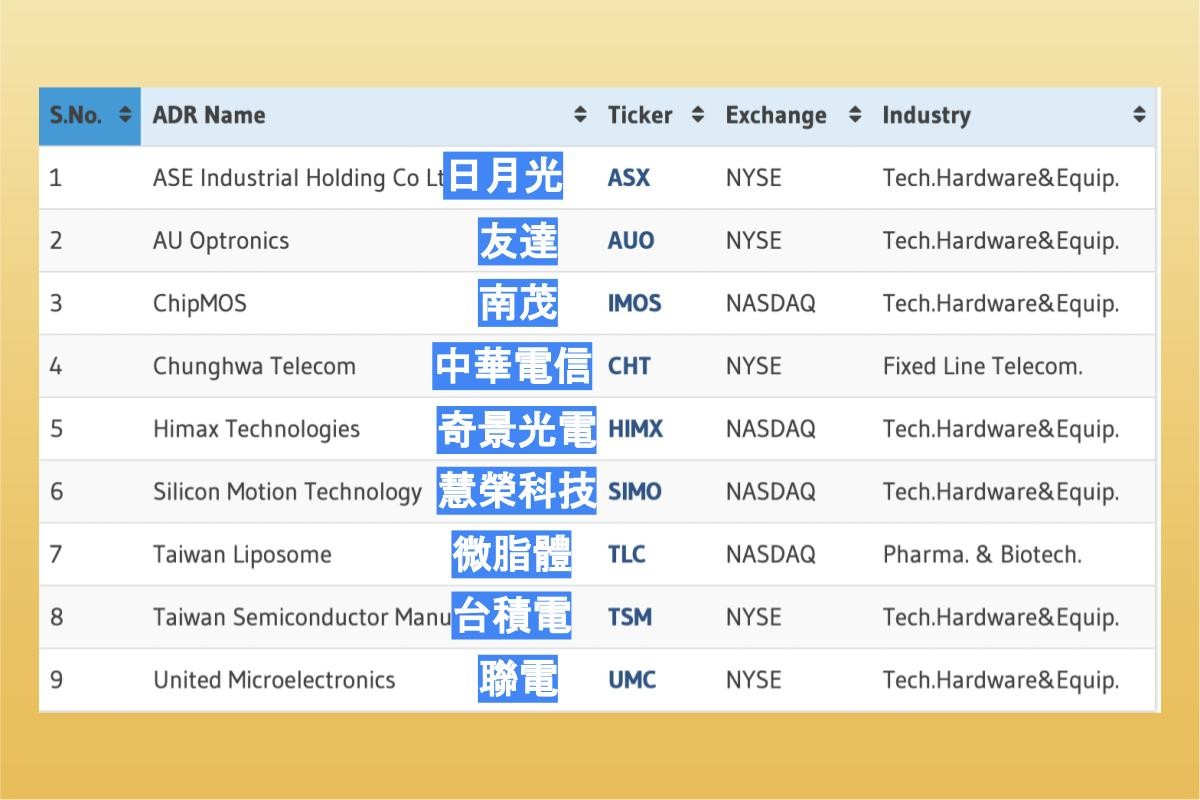Screen dimensions: 1200x800
Task: Click the Exchange column header
Action: (776, 115)
